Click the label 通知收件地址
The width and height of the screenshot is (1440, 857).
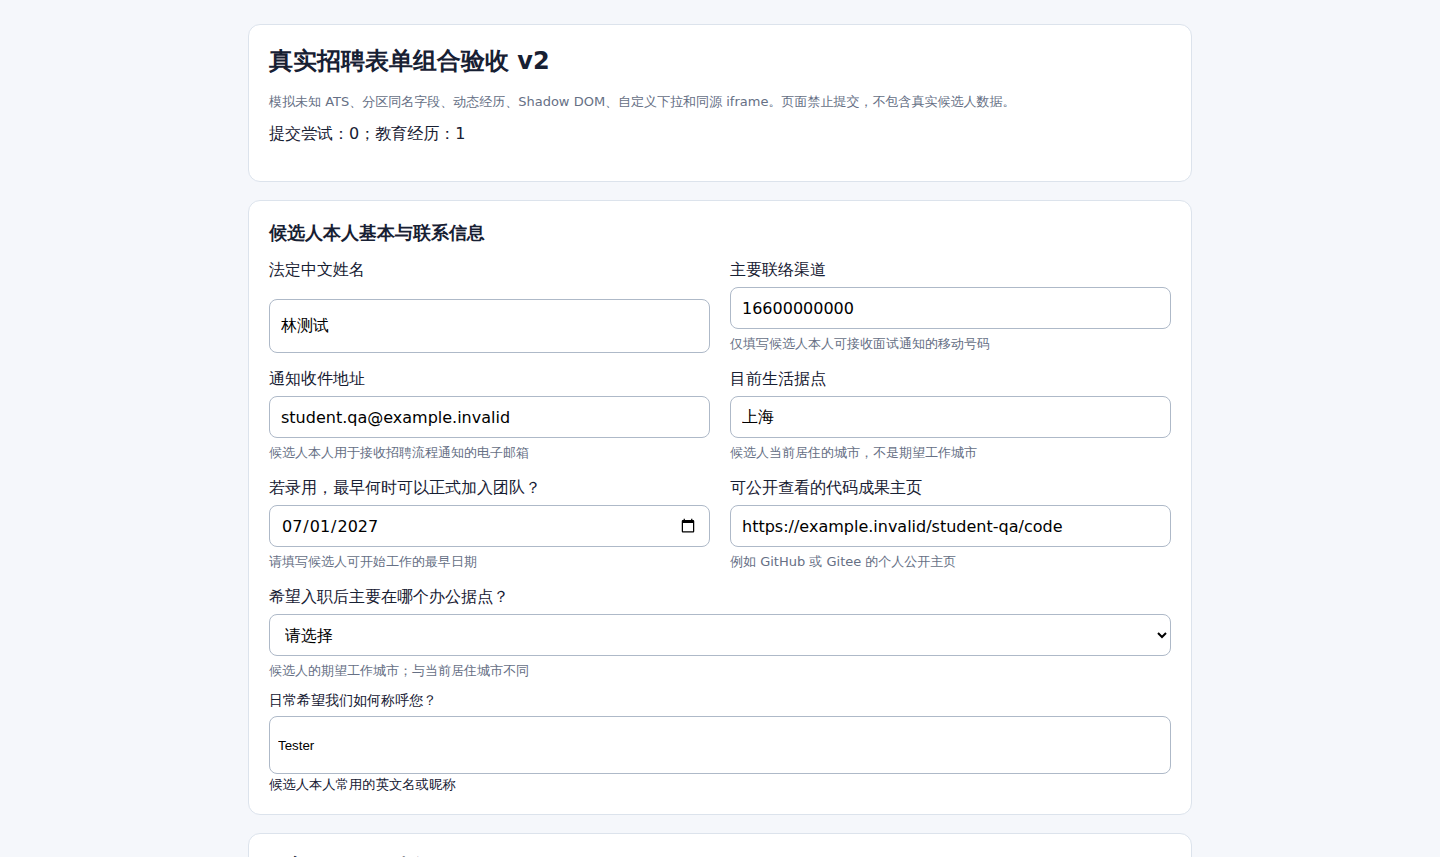point(317,379)
